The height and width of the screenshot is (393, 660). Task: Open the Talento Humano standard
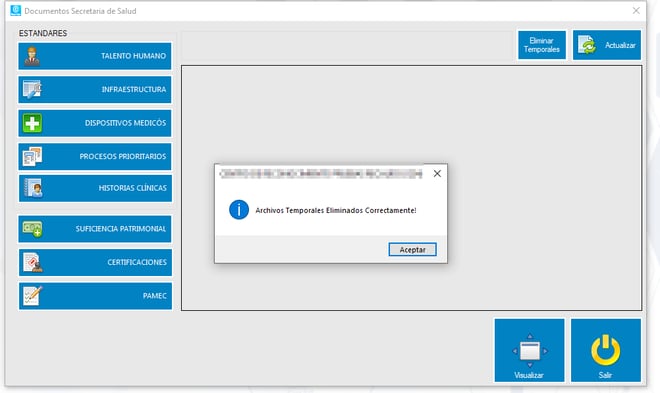(x=95, y=56)
